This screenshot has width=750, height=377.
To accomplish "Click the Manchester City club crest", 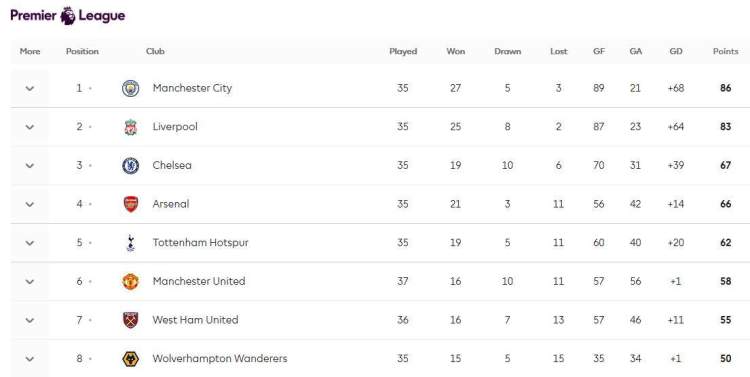I will [131, 89].
